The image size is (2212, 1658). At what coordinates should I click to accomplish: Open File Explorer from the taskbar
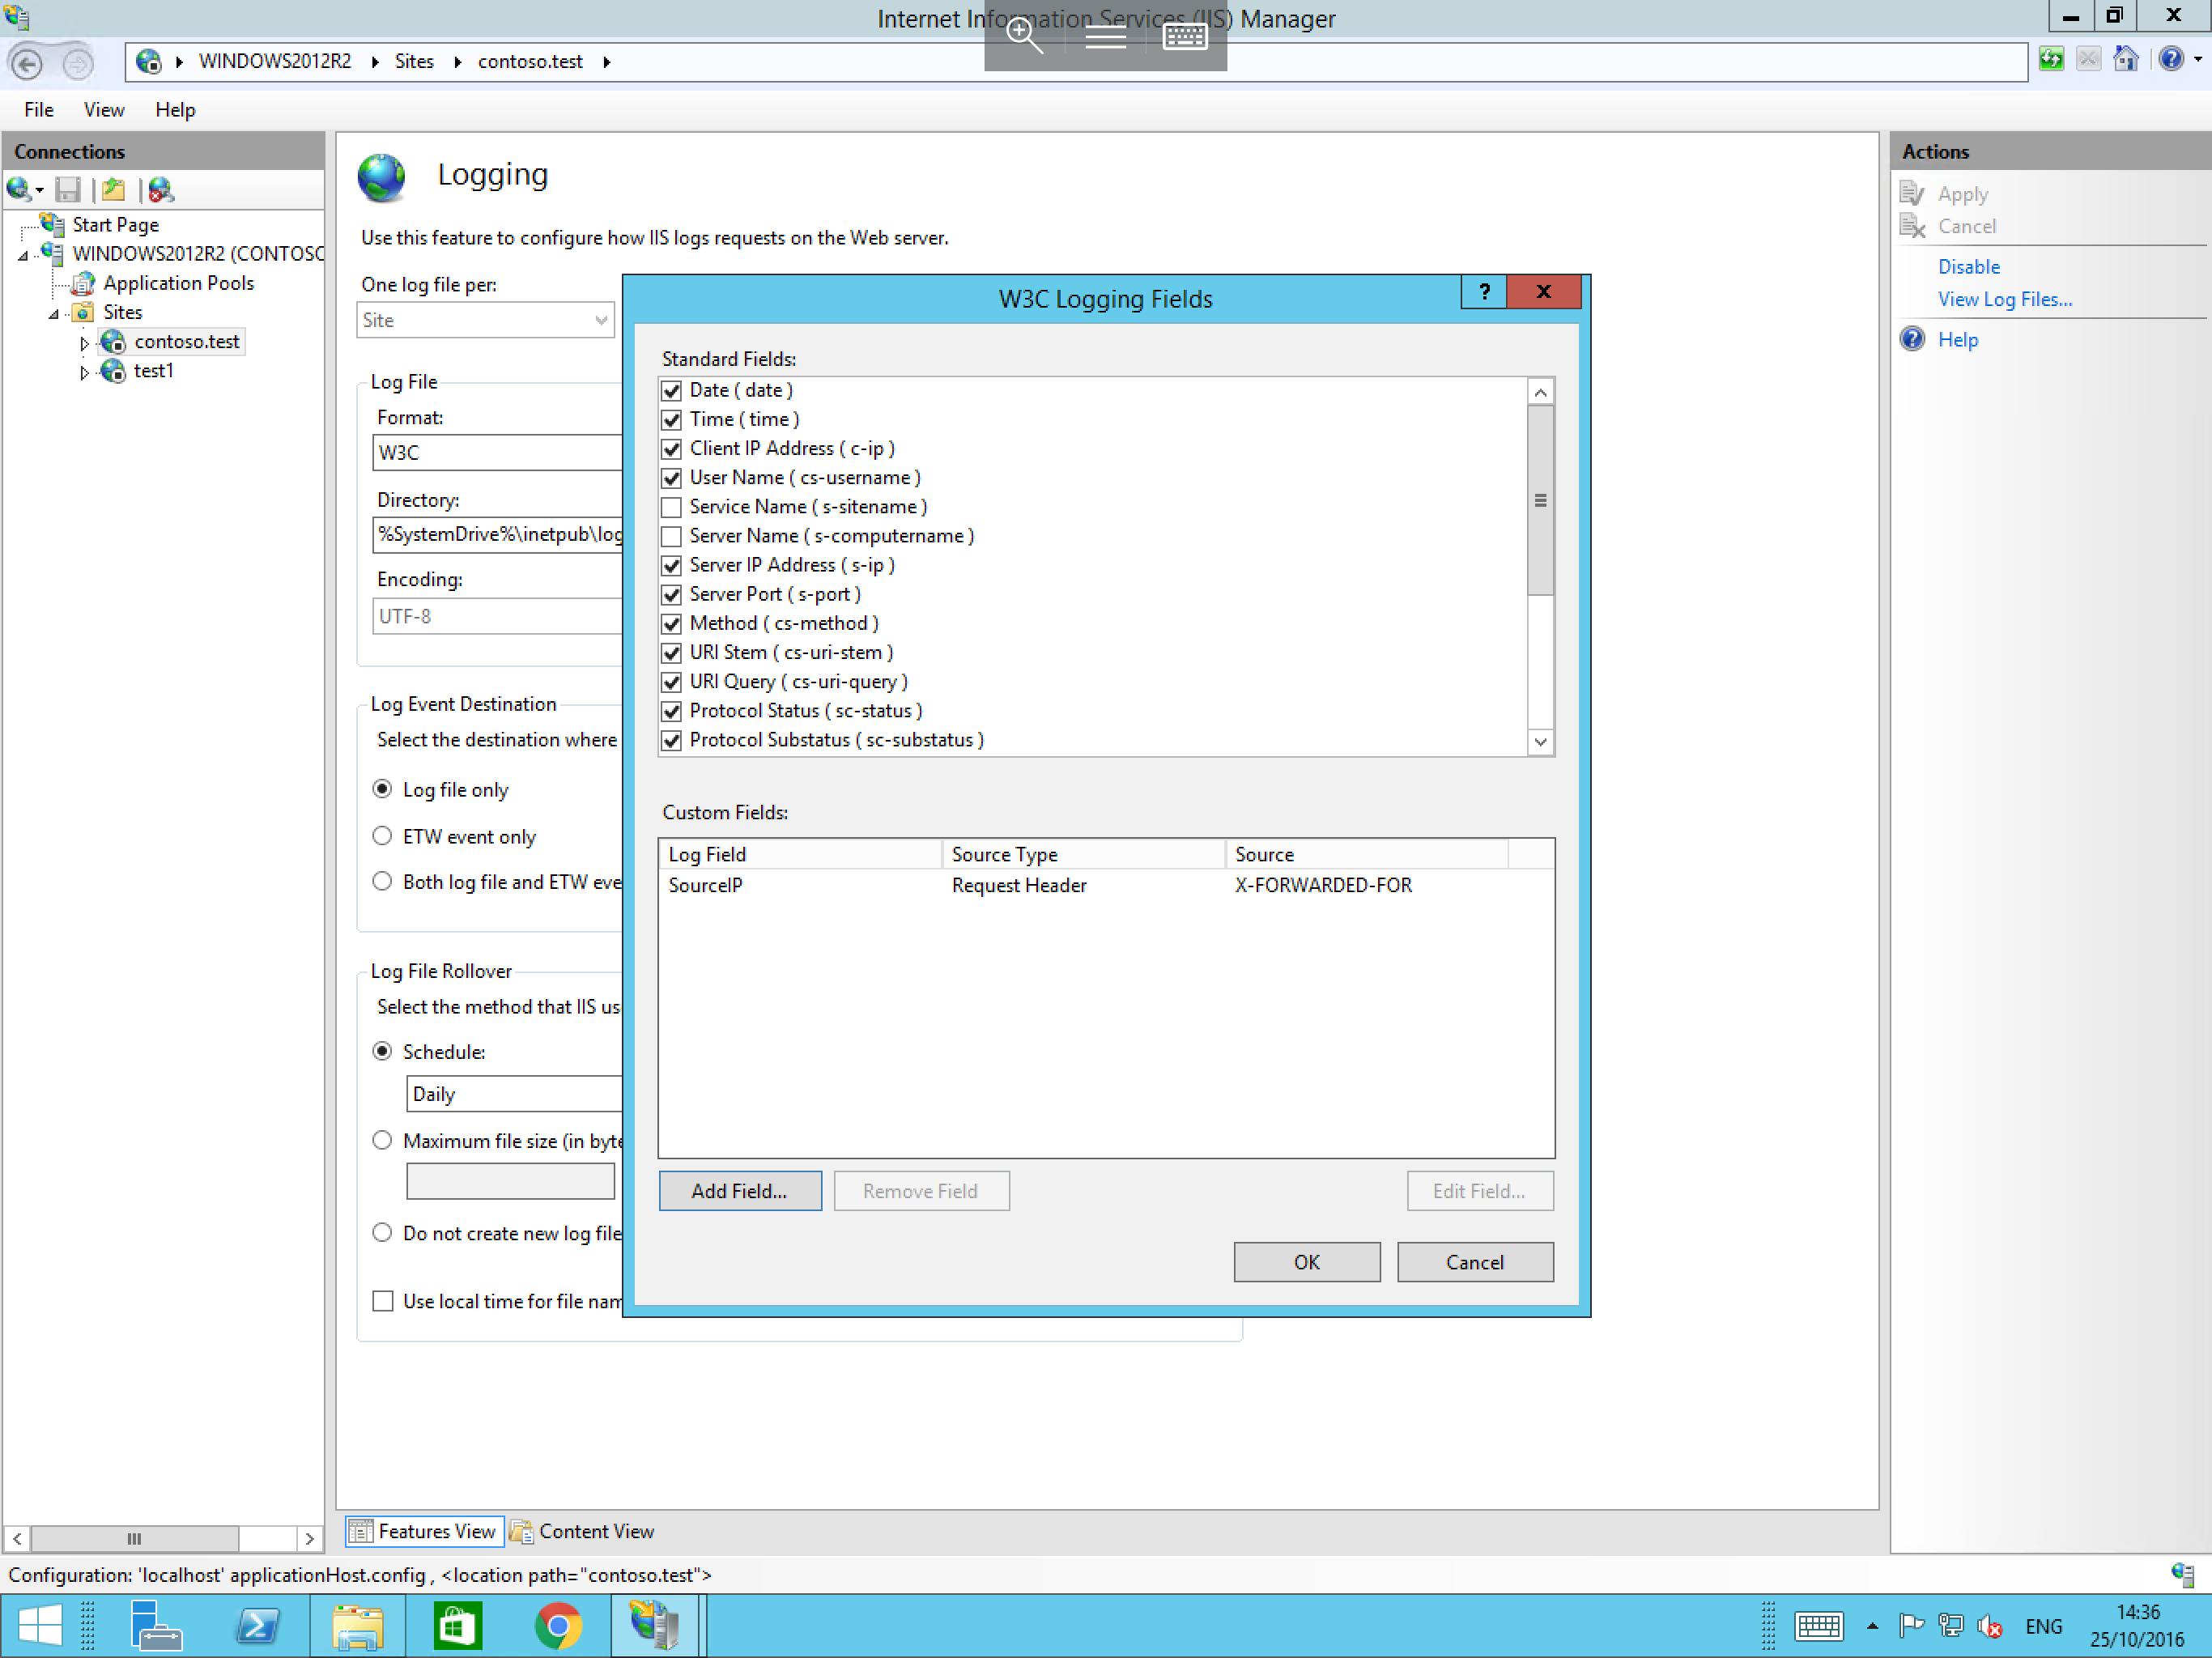pyautogui.click(x=357, y=1625)
